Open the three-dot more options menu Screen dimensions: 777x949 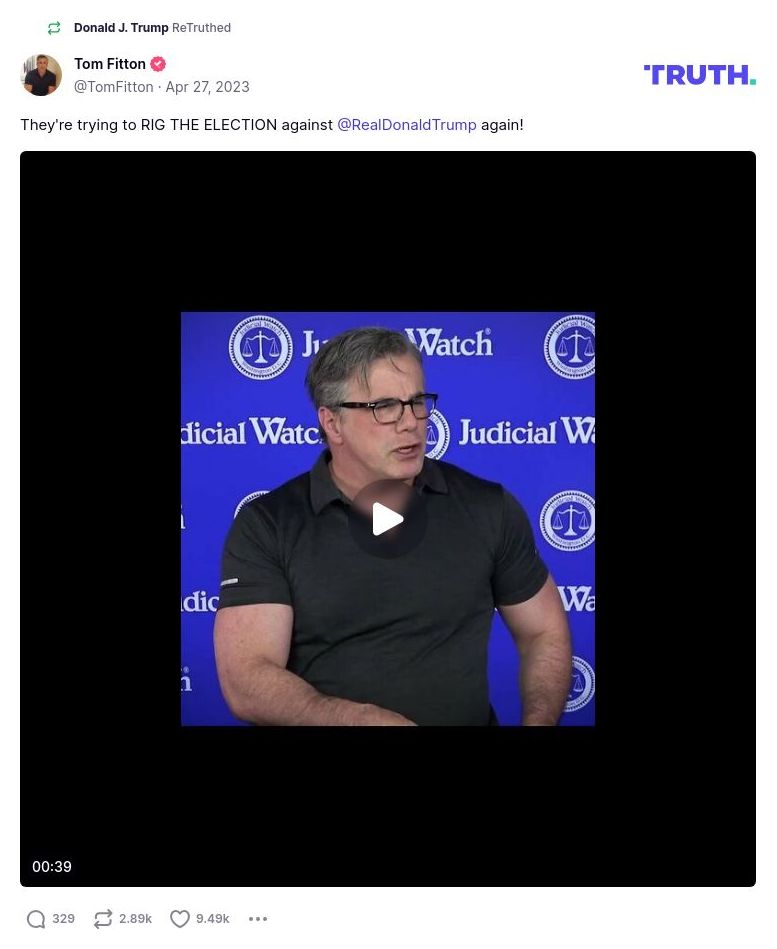[258, 919]
